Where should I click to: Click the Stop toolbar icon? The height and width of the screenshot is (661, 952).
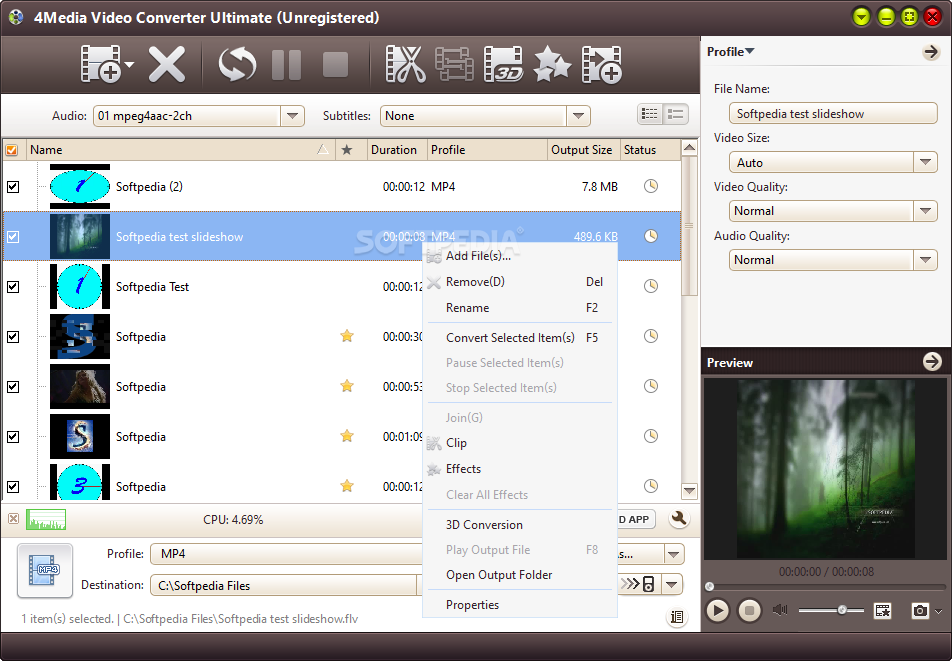335,64
